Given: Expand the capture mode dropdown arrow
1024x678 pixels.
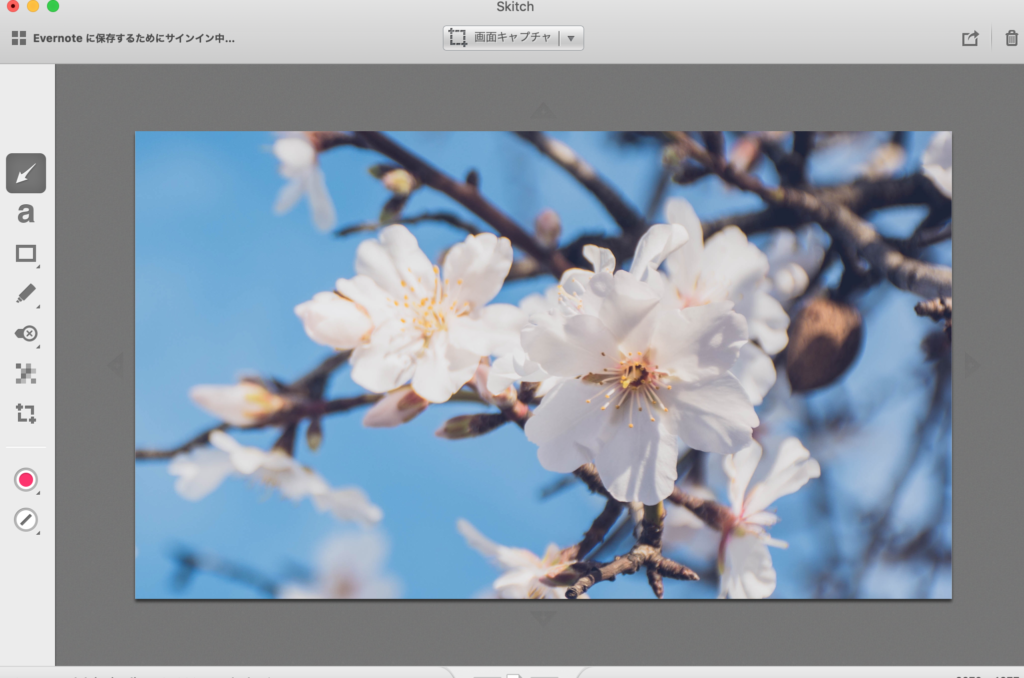Looking at the screenshot, I should pyautogui.click(x=571, y=38).
